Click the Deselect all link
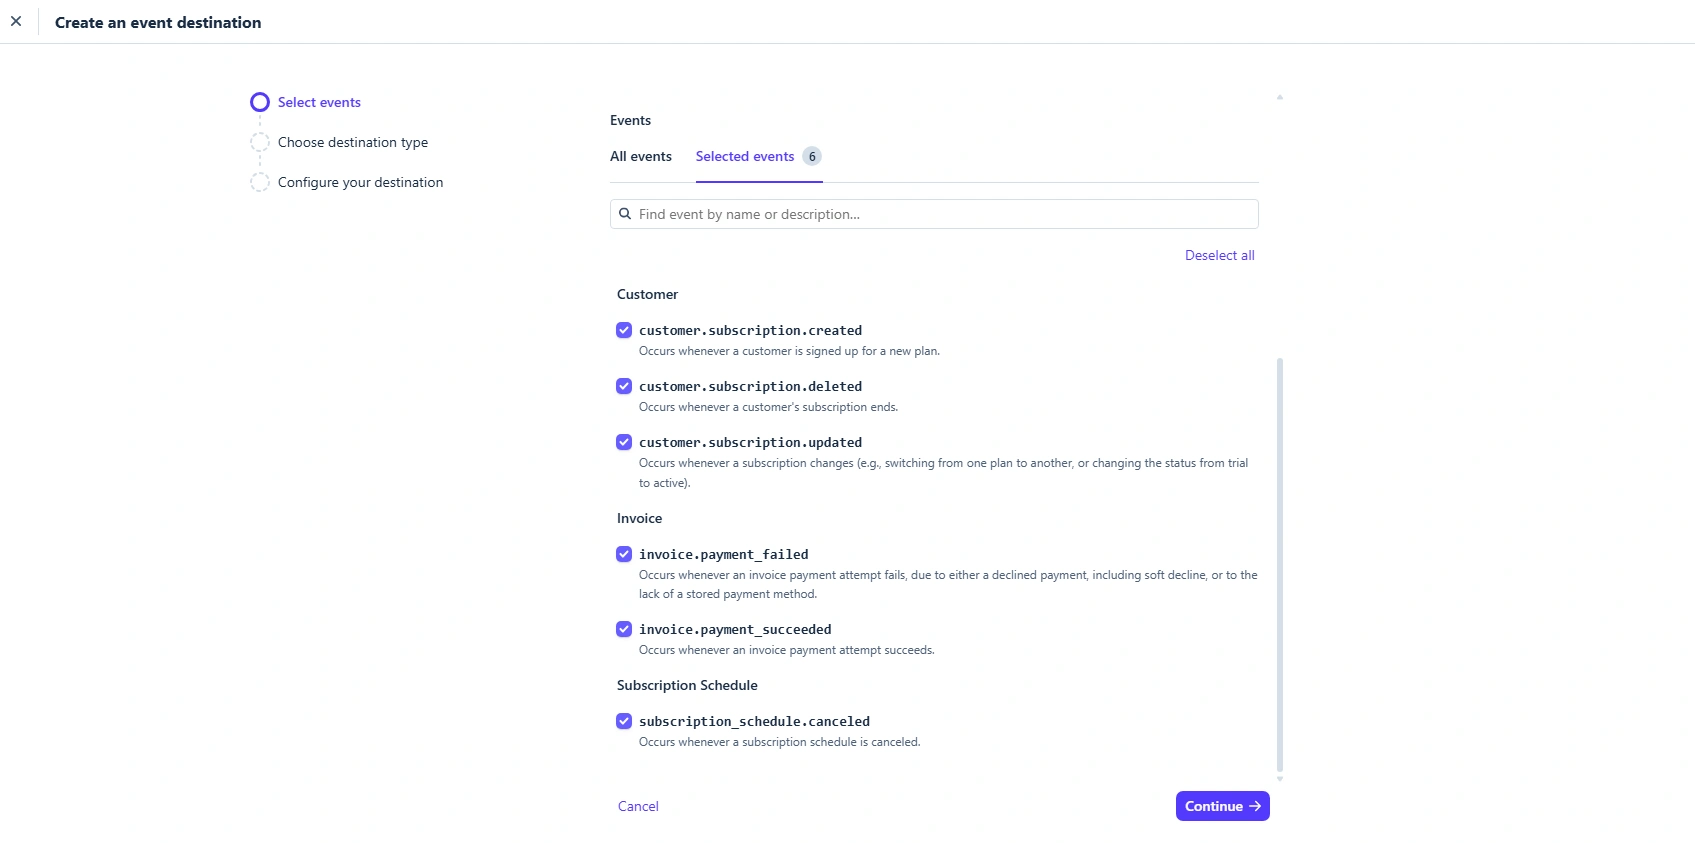This screenshot has height=843, width=1695. click(1219, 256)
